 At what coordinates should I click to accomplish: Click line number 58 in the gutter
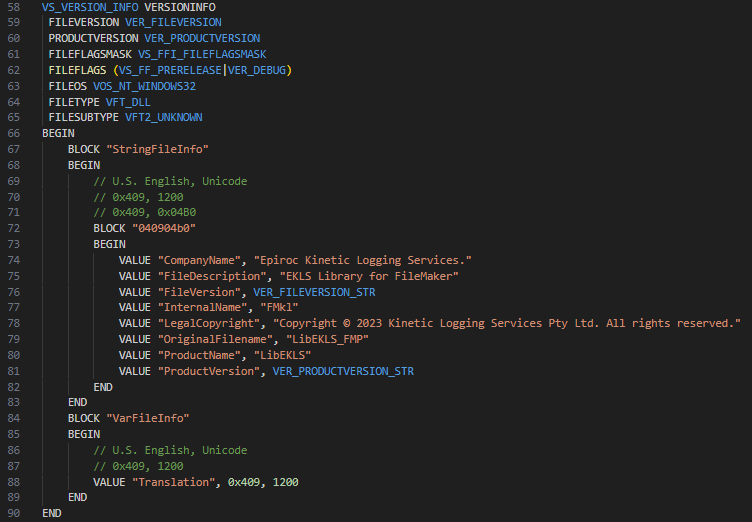(13, 6)
